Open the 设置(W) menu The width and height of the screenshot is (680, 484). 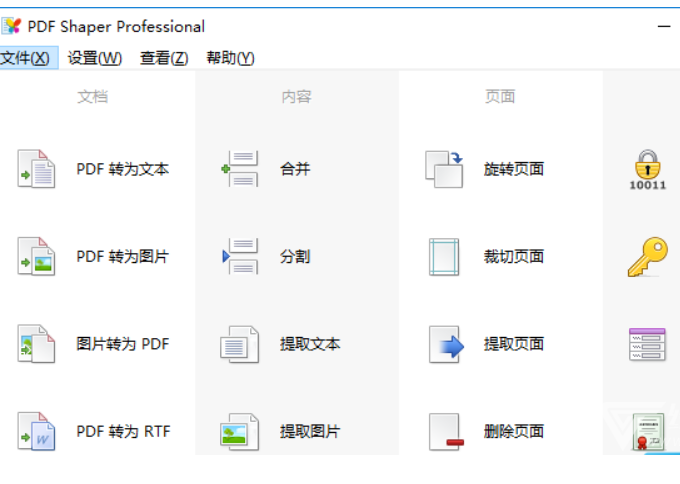(x=95, y=58)
